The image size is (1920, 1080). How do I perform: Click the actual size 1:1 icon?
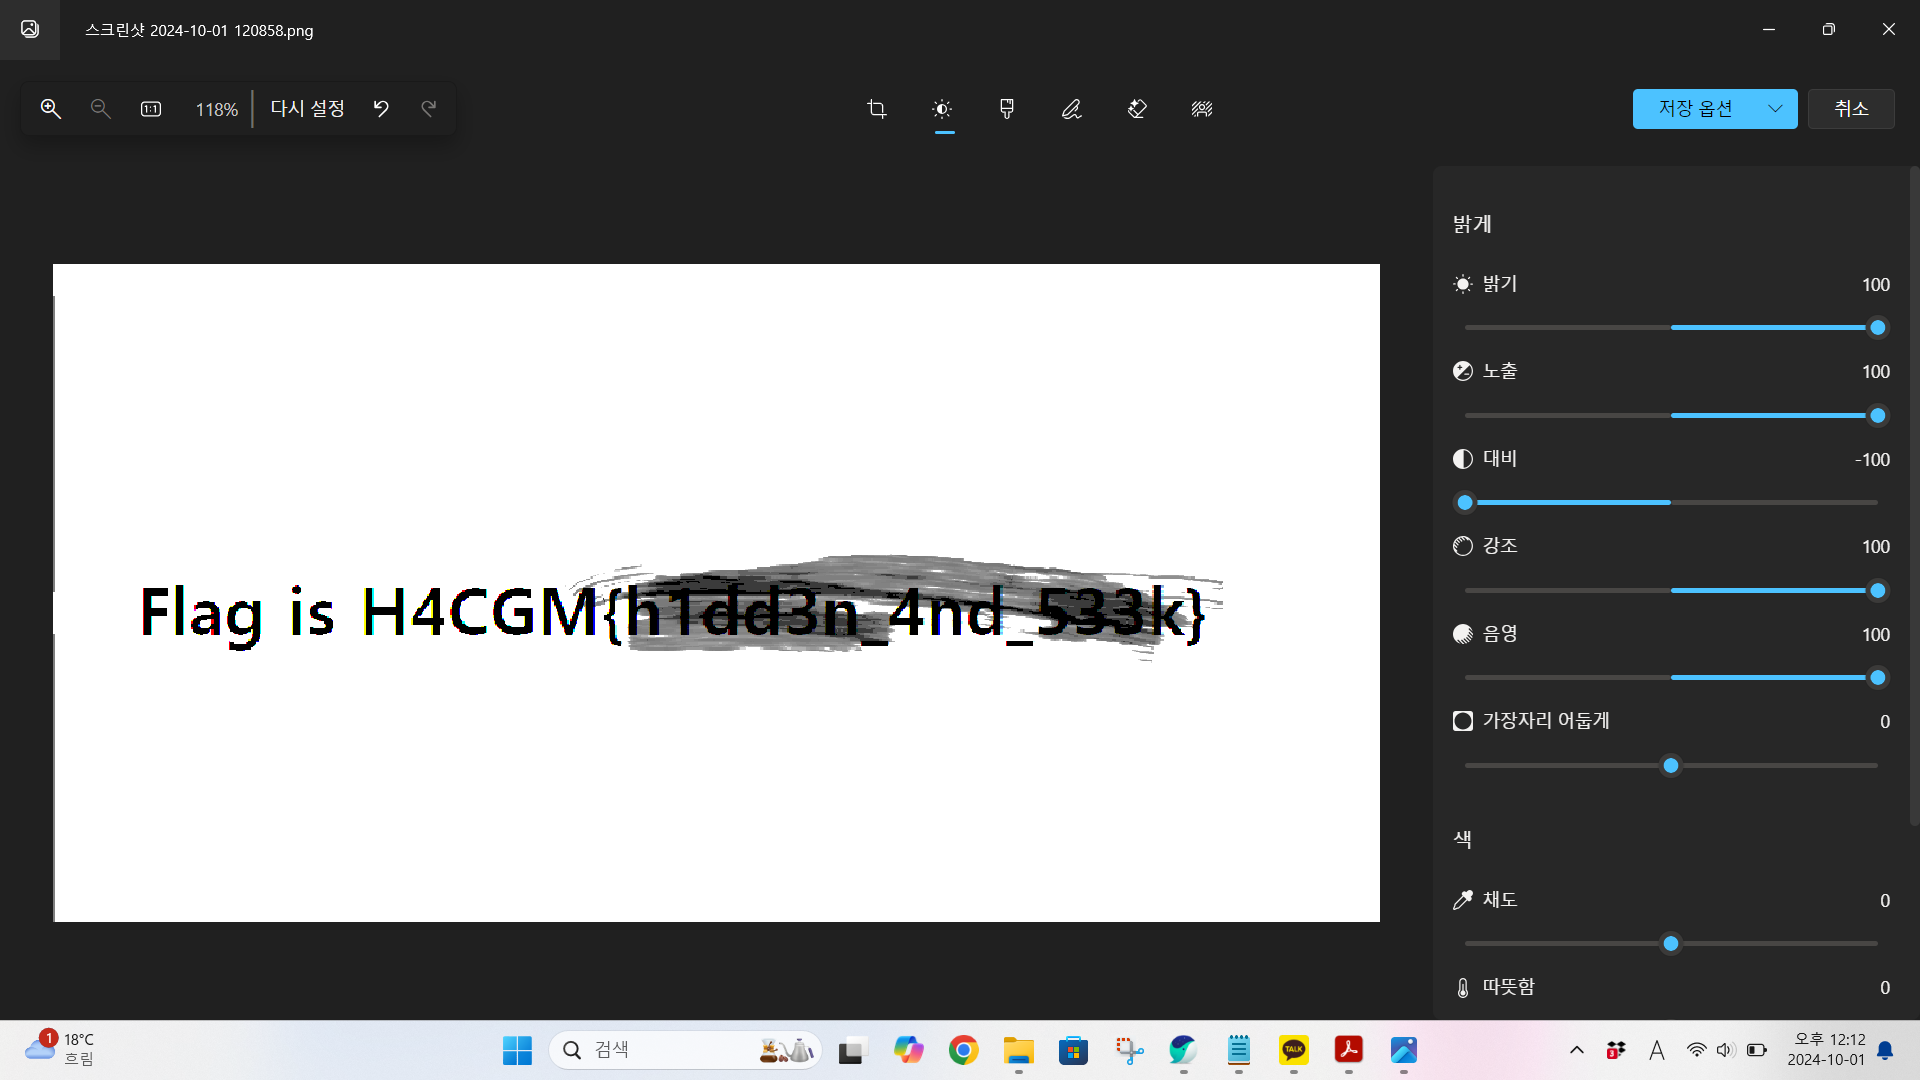(x=151, y=109)
